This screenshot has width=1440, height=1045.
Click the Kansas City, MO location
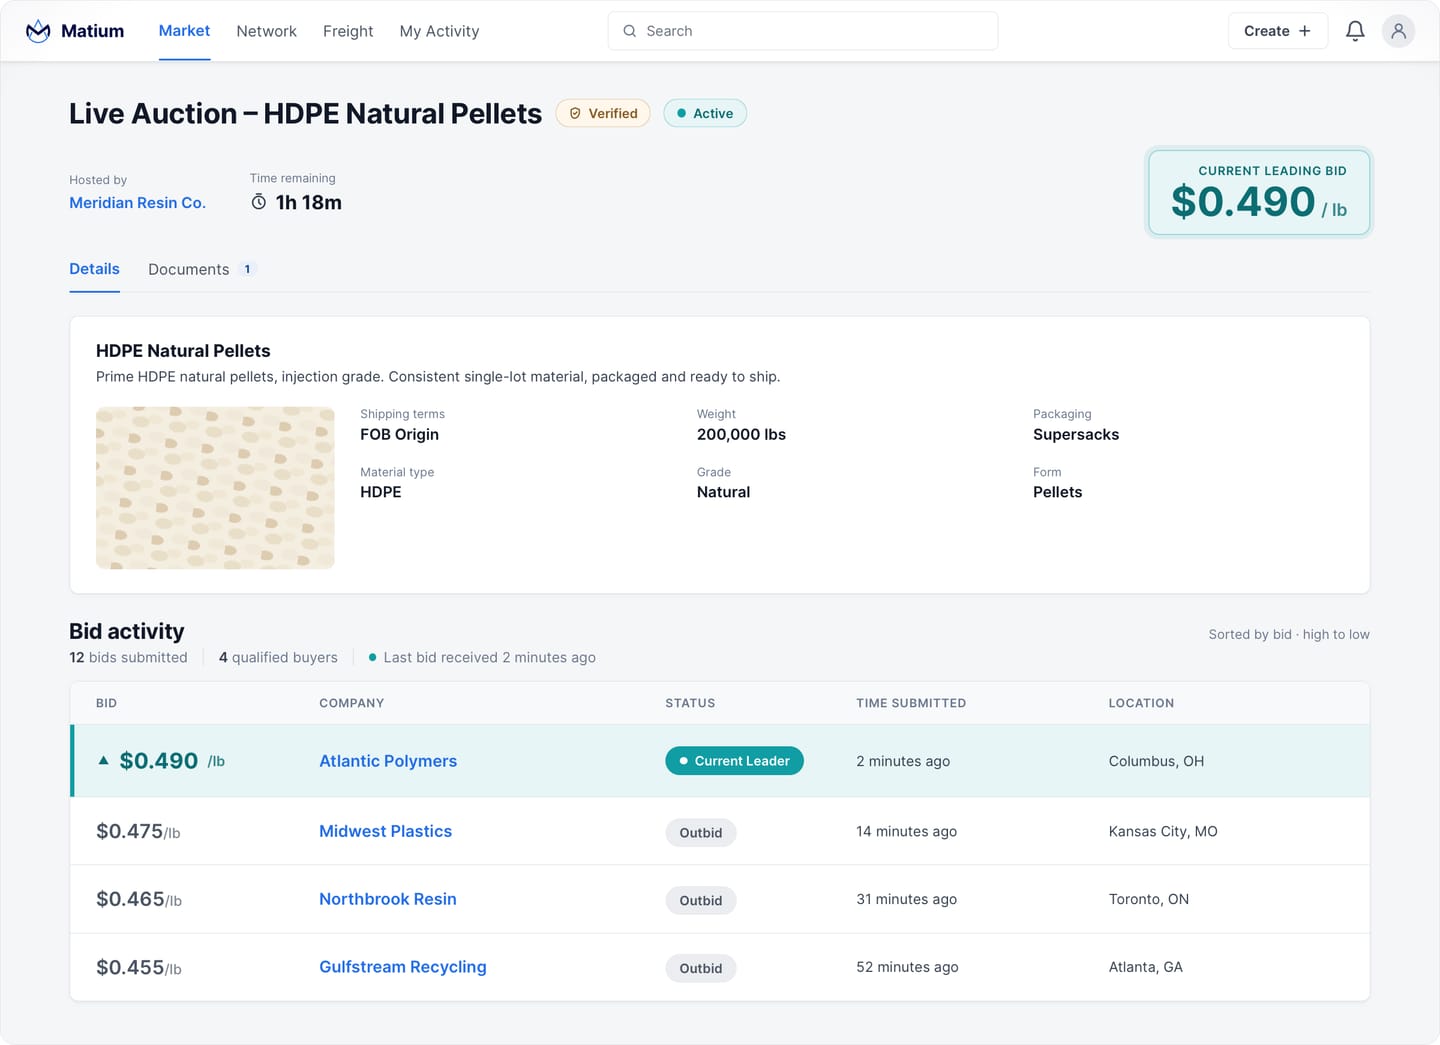(x=1163, y=831)
